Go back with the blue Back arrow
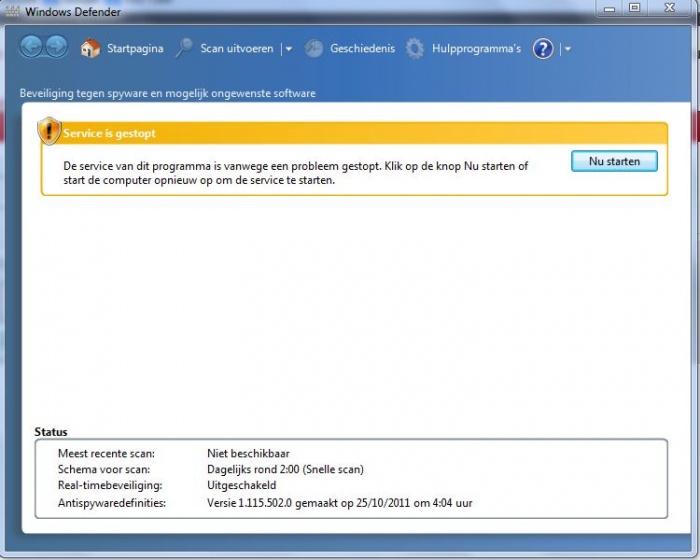Viewport: 700px width, 560px height. 31,47
